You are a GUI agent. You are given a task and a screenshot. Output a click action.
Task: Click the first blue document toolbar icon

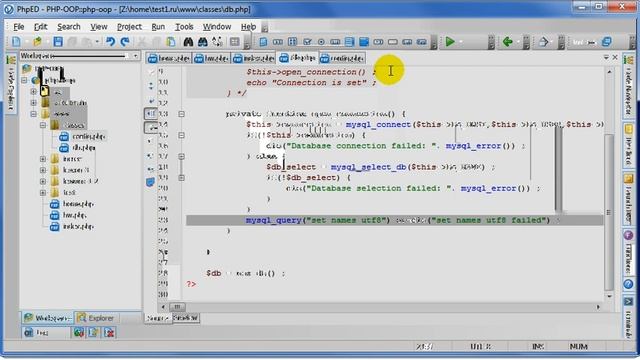[x=263, y=42]
